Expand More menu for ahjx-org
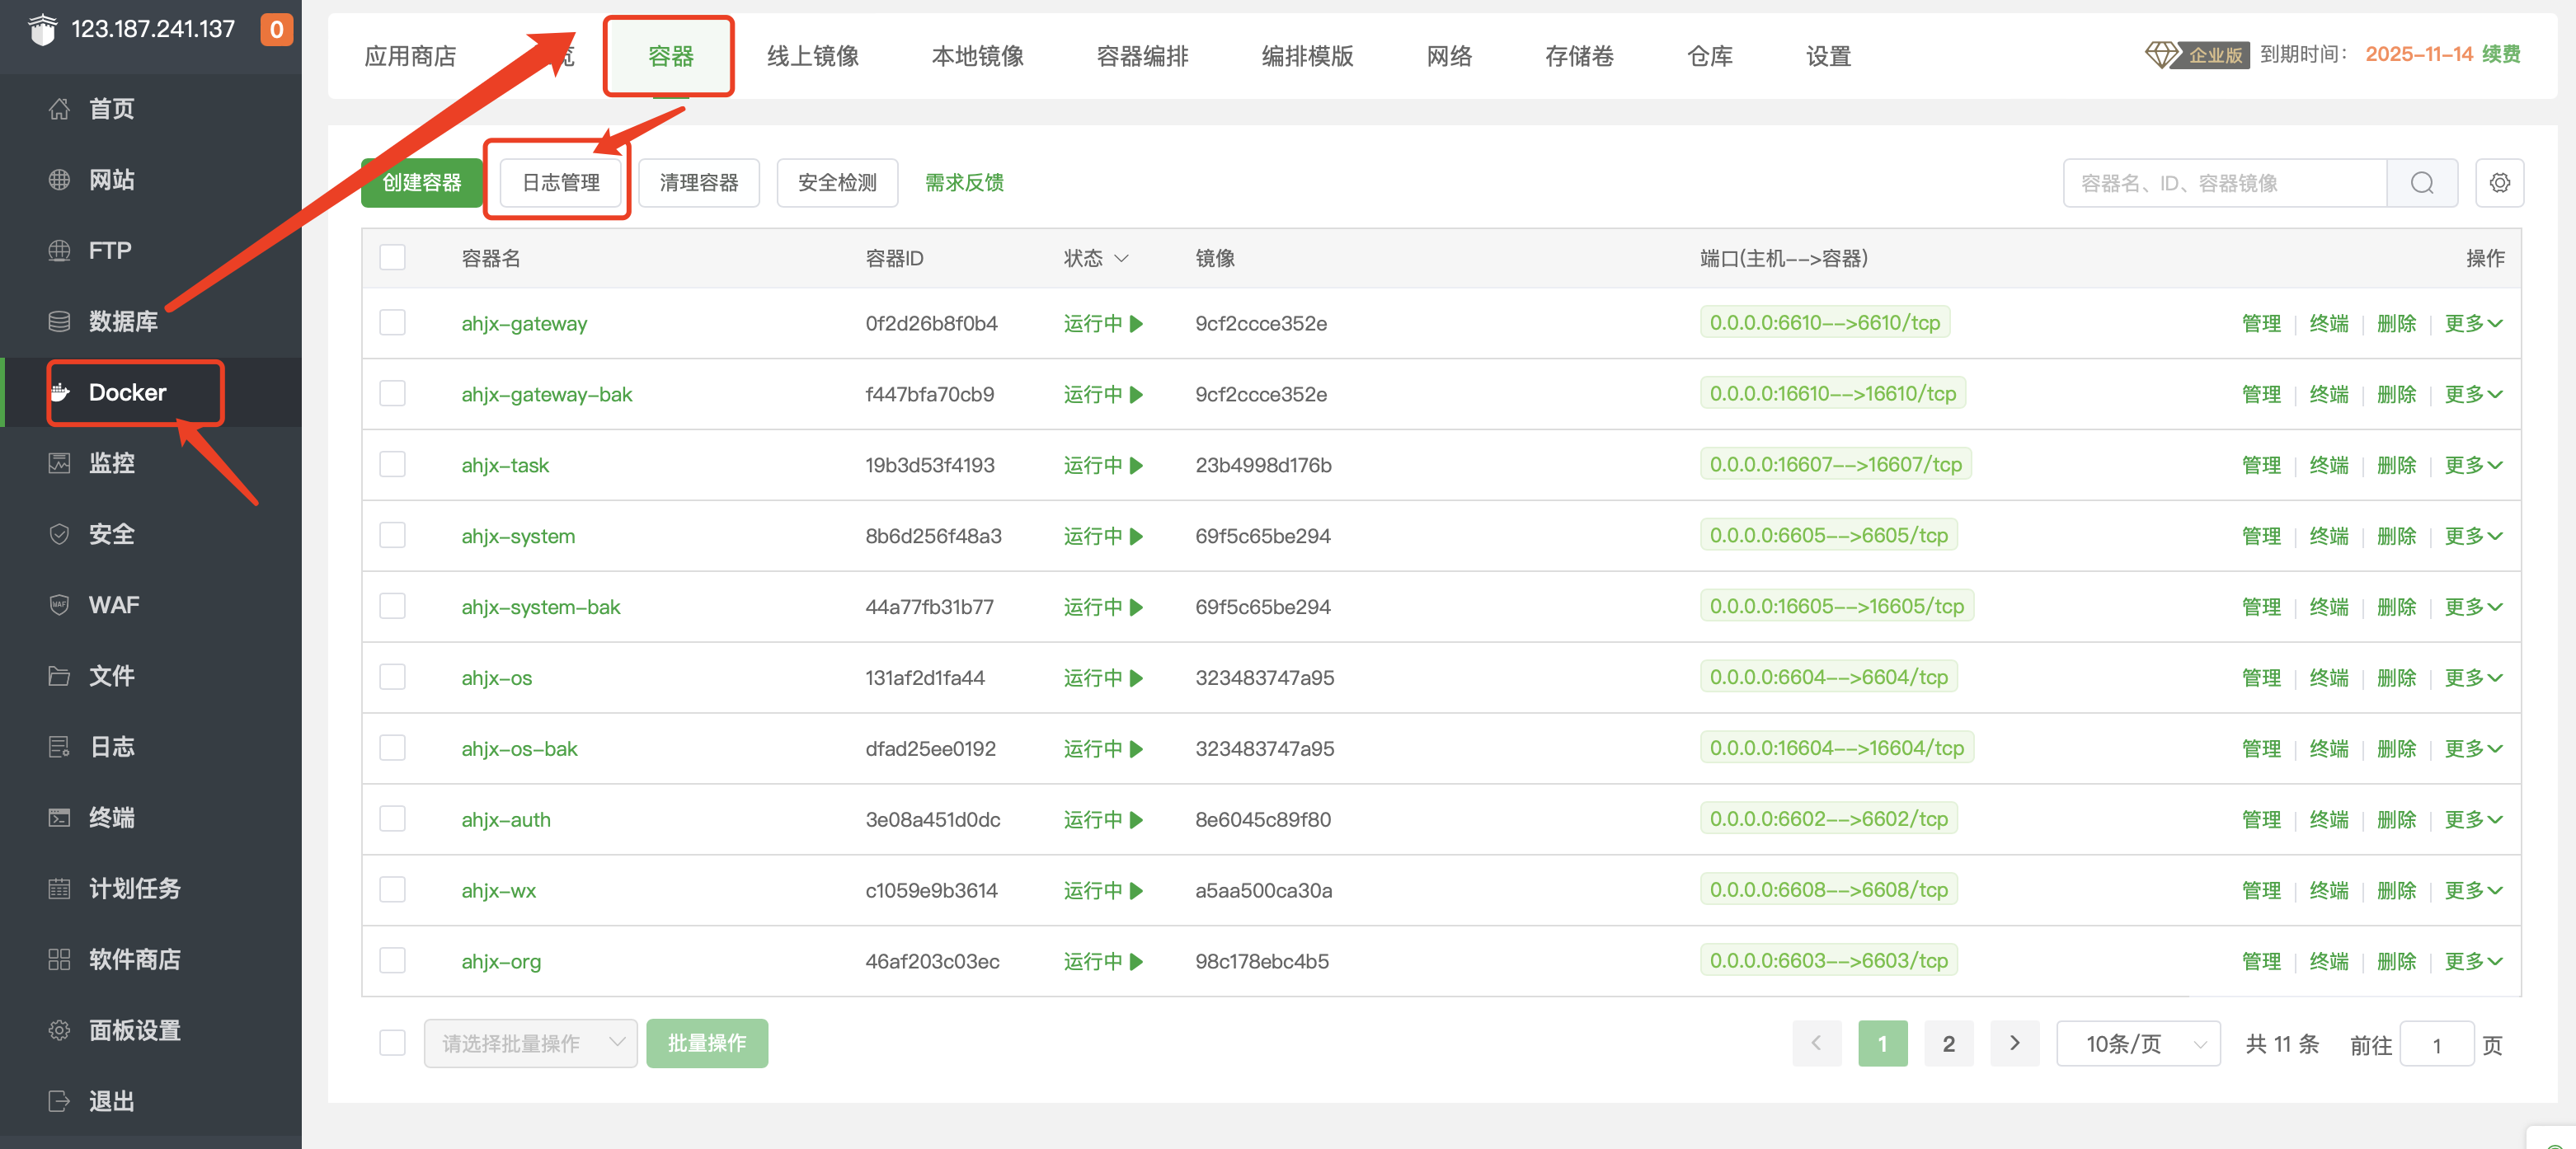Viewport: 2576px width, 1149px height. [2472, 962]
